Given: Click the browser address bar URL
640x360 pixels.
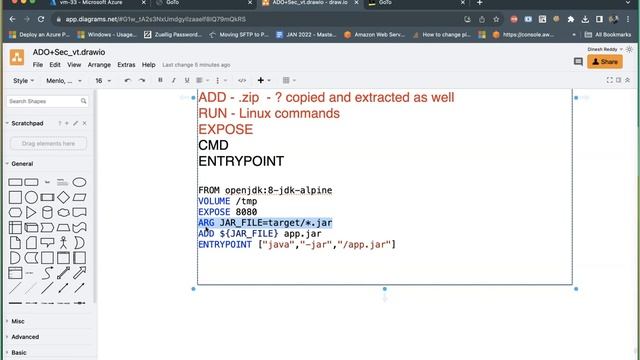Looking at the screenshot, I should pyautogui.click(x=156, y=19).
